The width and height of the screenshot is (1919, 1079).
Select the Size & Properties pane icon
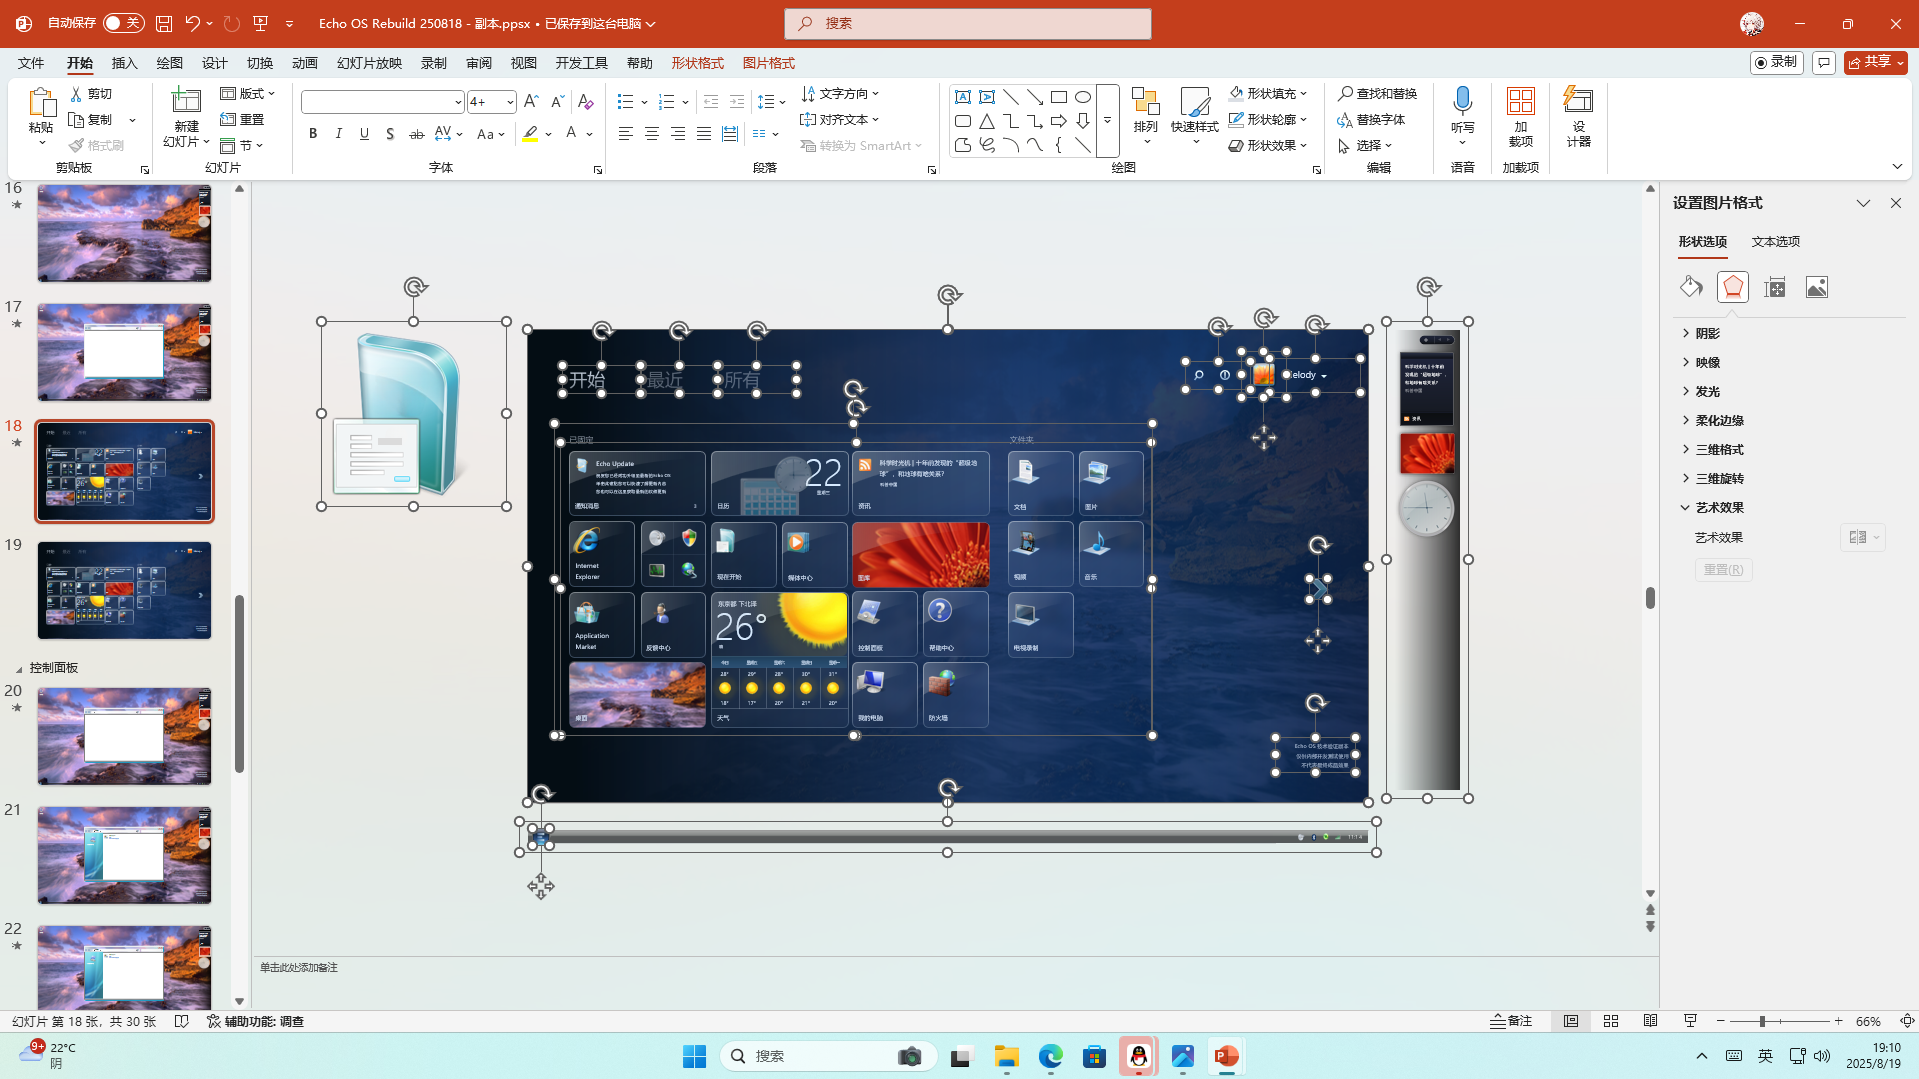tap(1775, 288)
